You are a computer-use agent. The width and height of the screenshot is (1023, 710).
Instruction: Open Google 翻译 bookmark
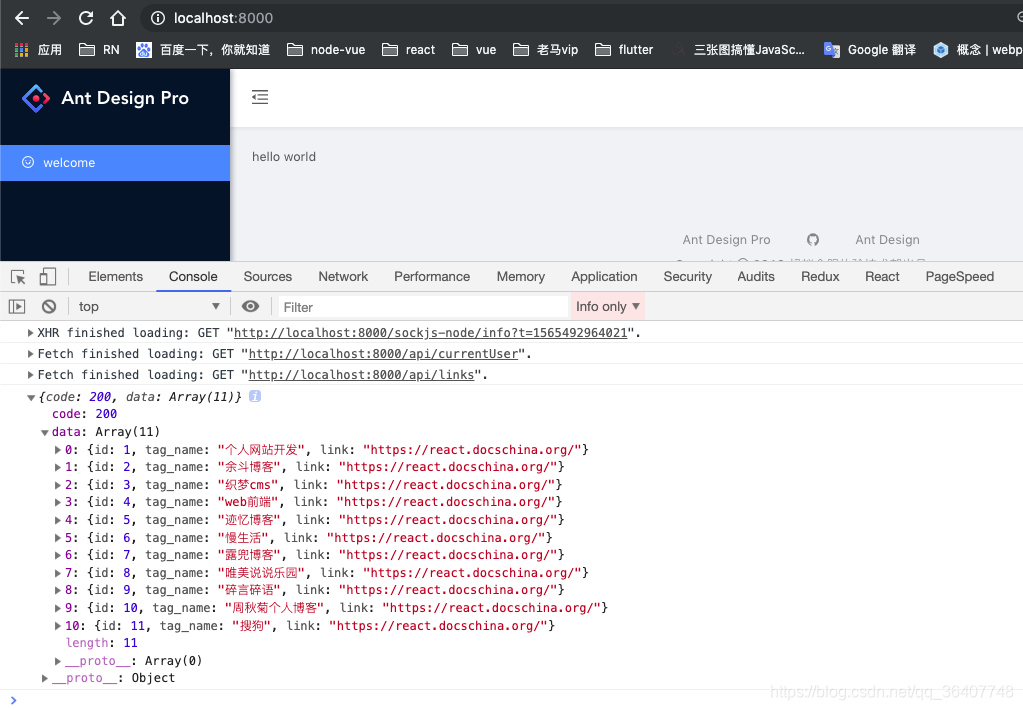[x=870, y=50]
